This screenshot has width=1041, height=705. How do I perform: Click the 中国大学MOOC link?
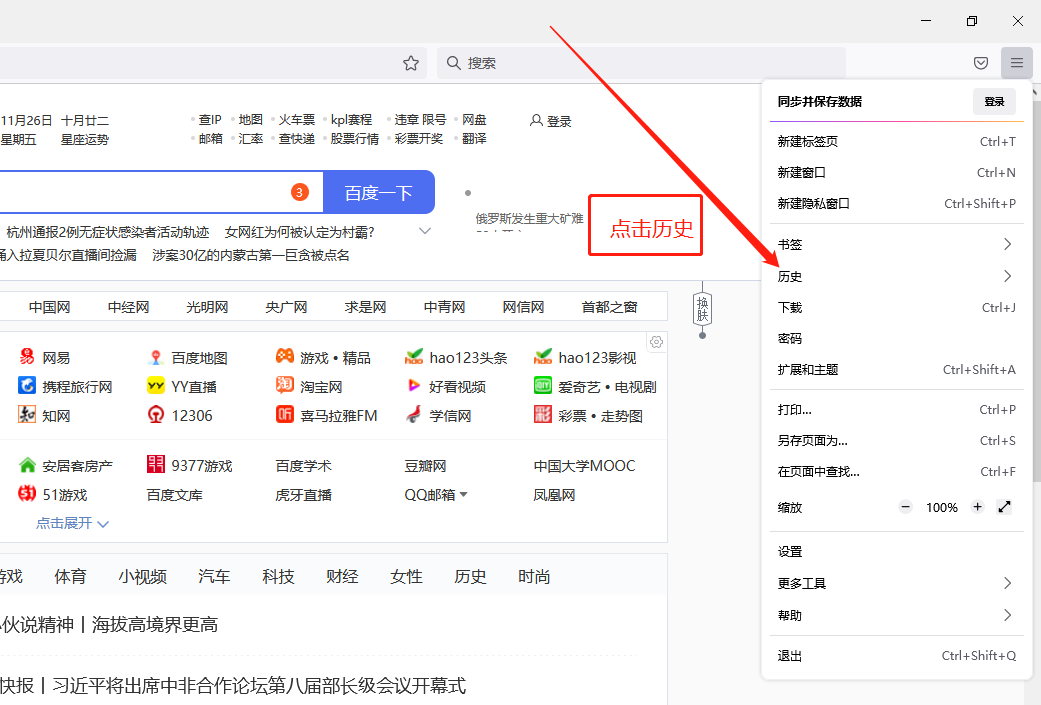(584, 466)
